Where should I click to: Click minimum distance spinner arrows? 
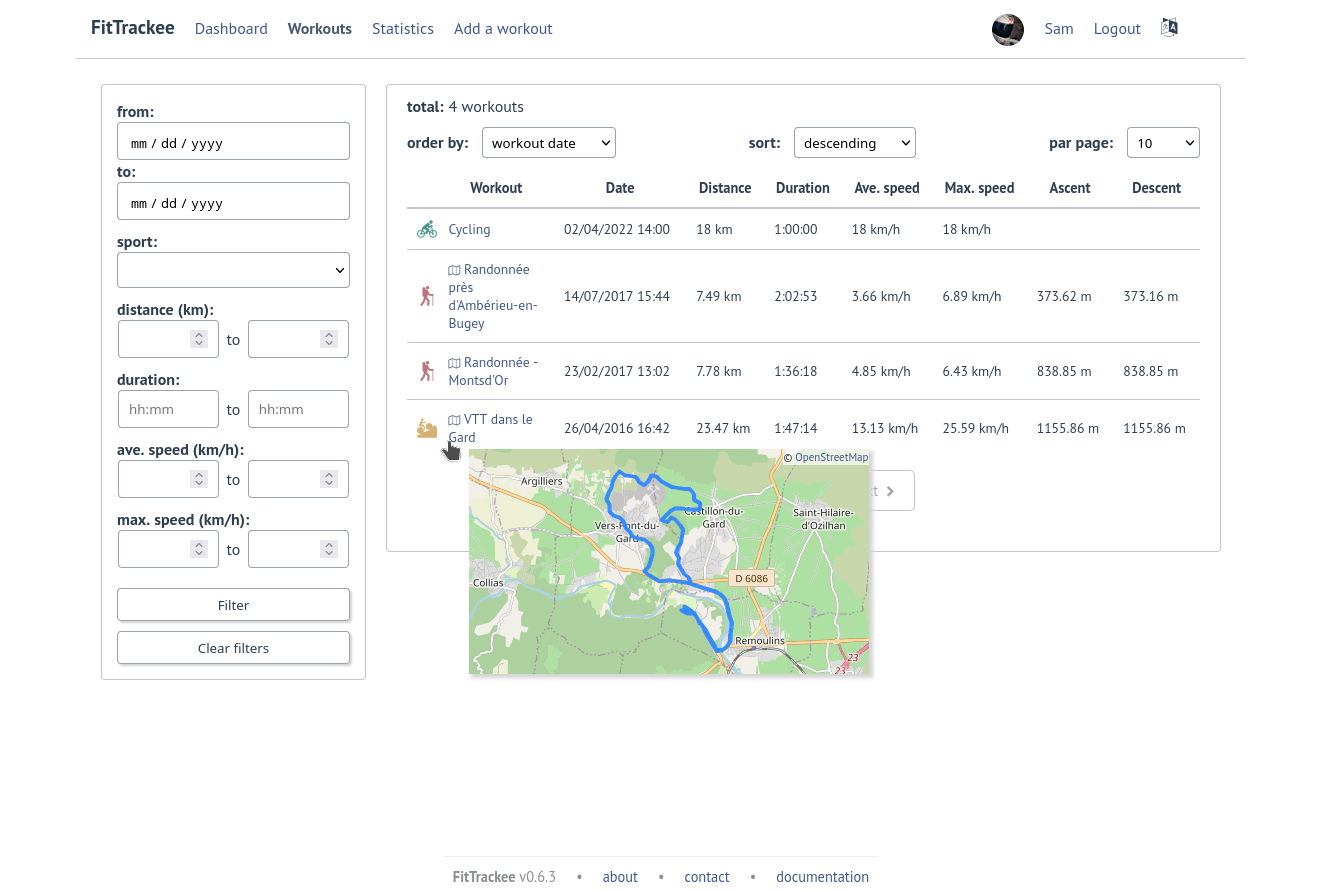[199, 339]
